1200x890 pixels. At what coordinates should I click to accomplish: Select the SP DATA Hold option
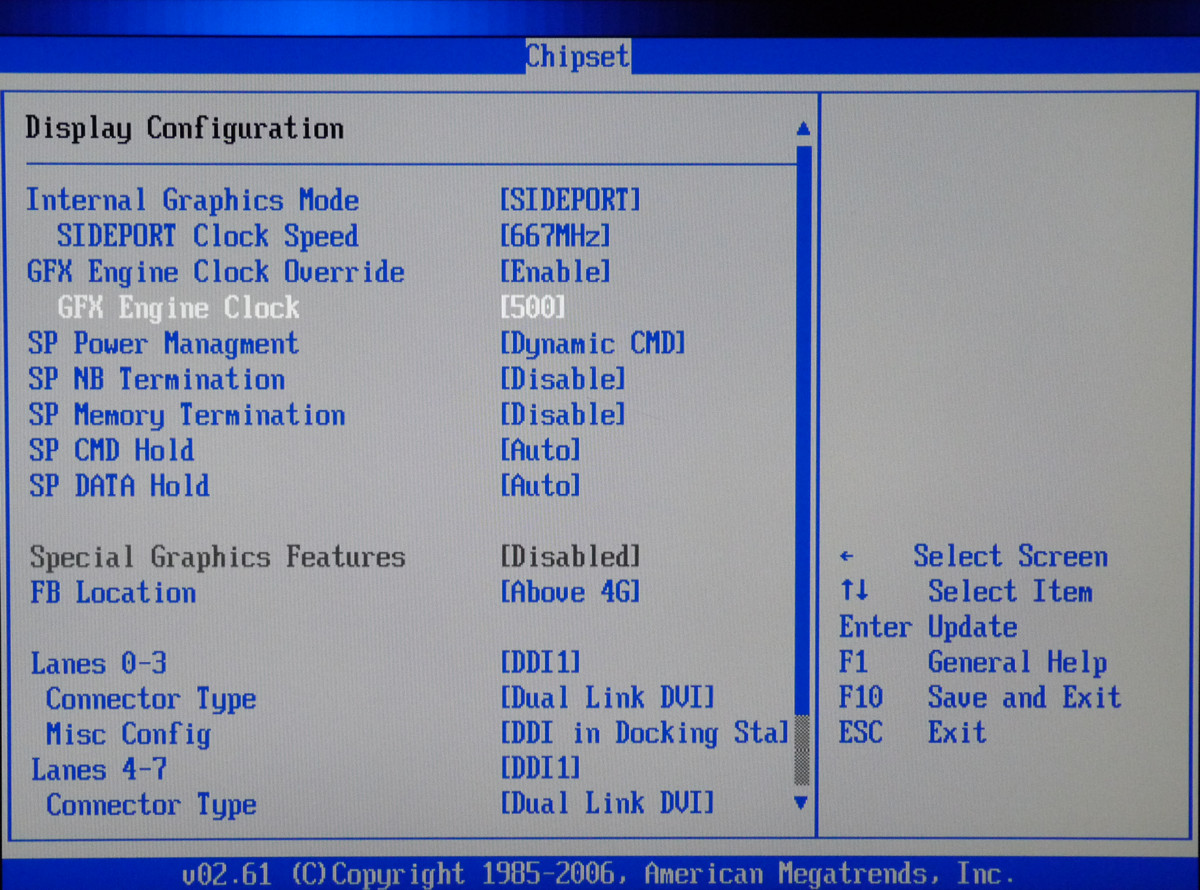pyautogui.click(x=119, y=486)
